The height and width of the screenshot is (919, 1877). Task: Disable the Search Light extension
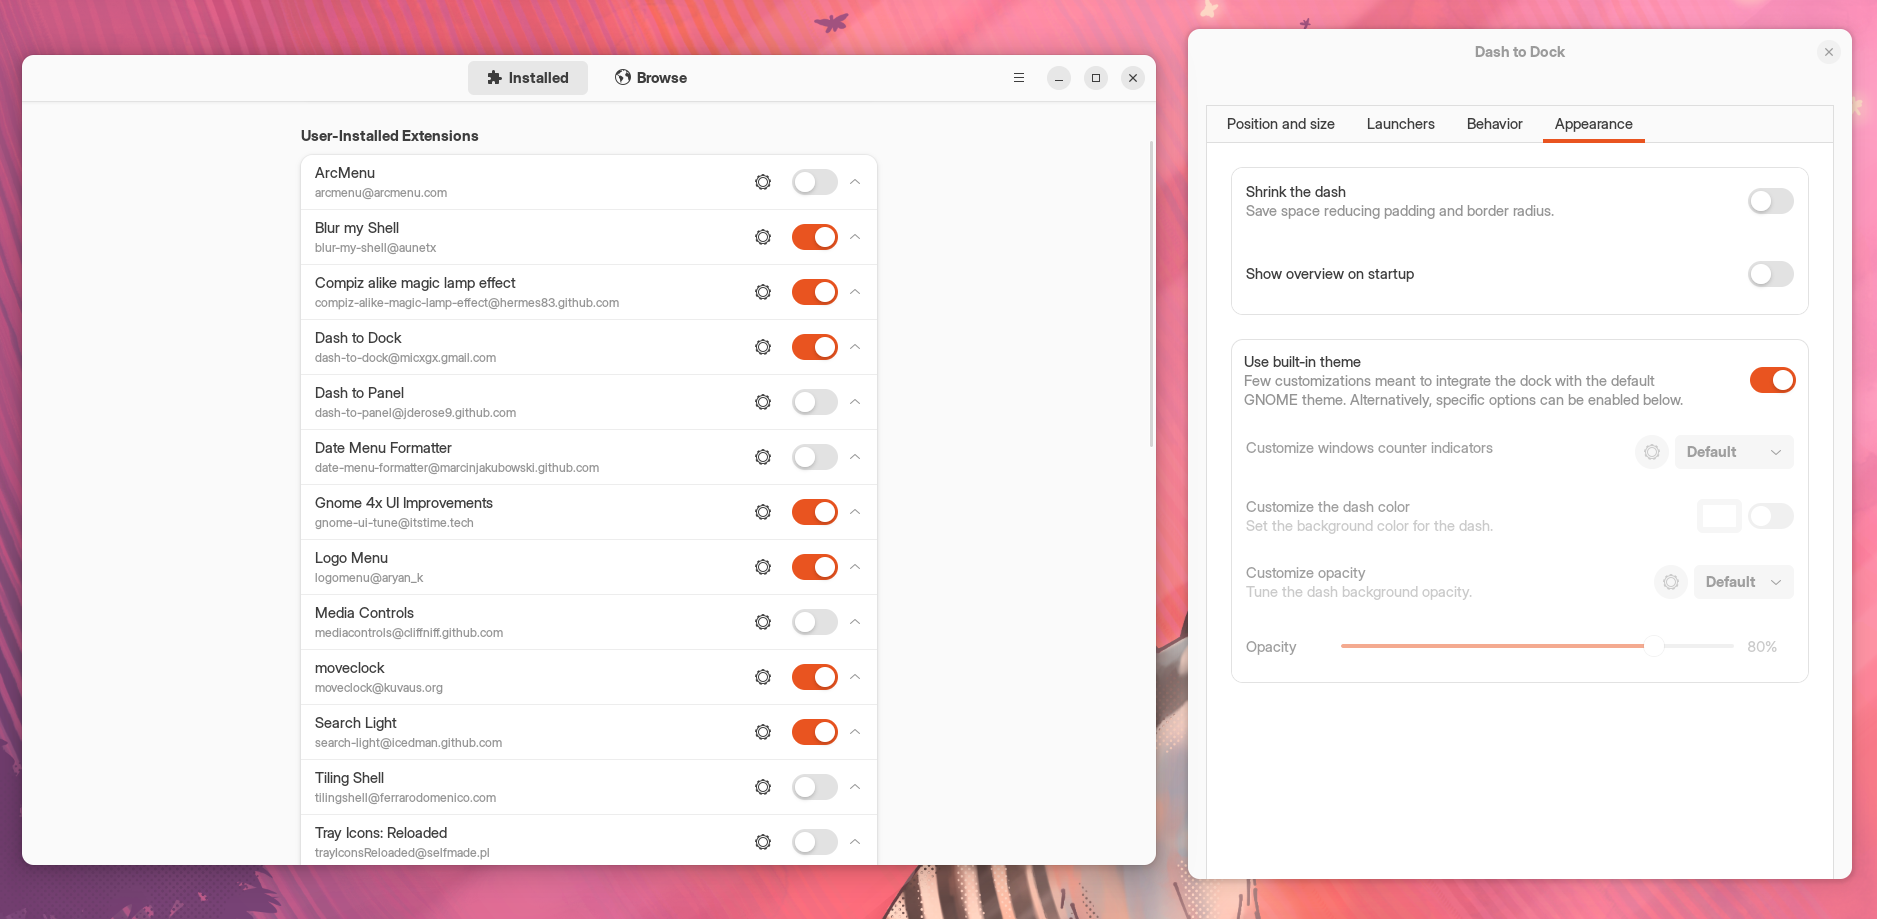click(815, 732)
